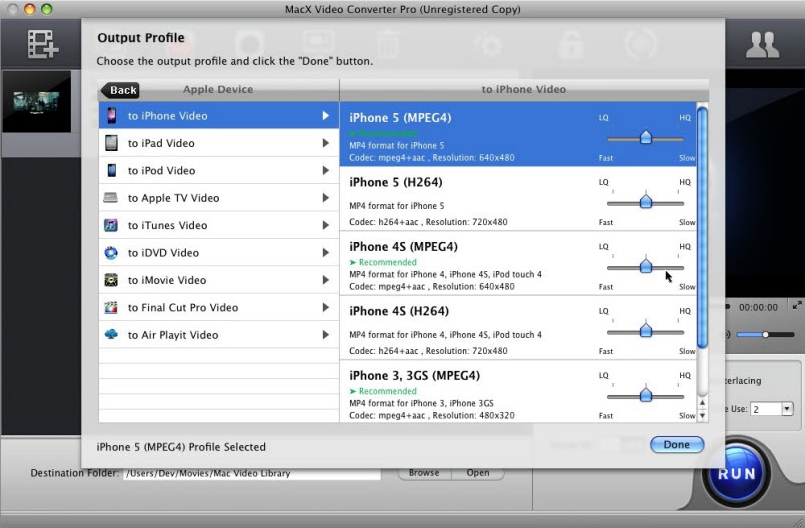This screenshot has height=528, width=805.
Task: Click the Final Cut Pro icon
Action: pyautogui.click(x=110, y=308)
